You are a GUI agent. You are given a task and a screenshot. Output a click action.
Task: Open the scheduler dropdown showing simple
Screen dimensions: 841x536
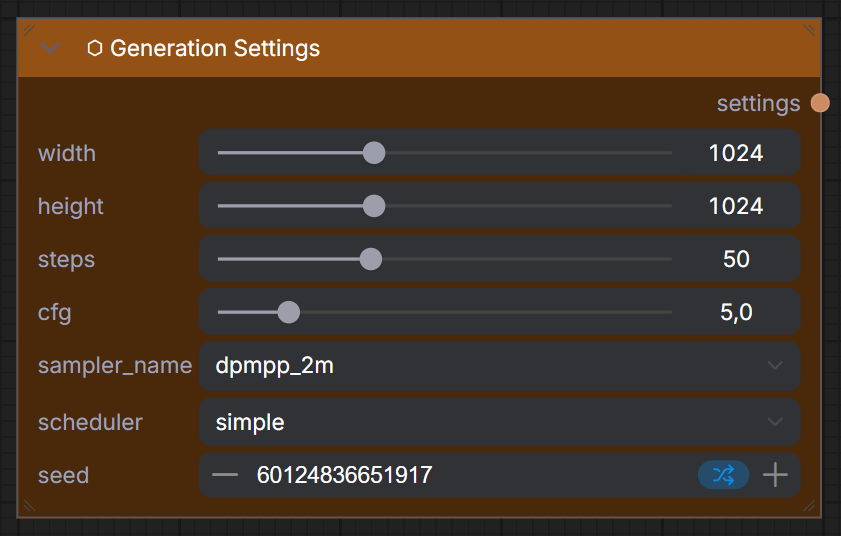pos(500,422)
